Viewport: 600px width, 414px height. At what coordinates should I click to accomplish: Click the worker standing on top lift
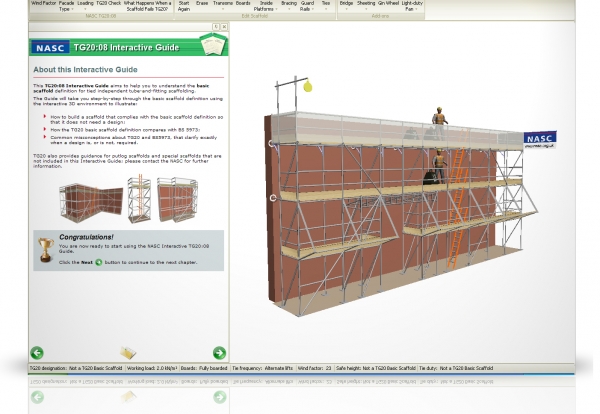pos(439,121)
